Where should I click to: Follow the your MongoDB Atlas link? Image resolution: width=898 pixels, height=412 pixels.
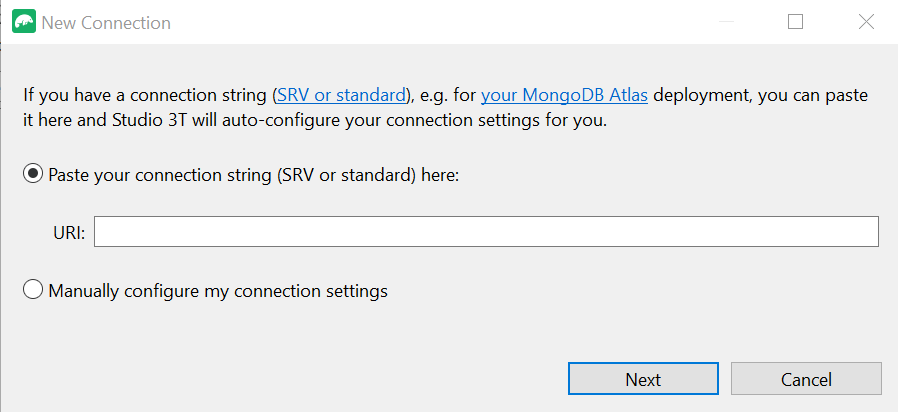pos(564,95)
